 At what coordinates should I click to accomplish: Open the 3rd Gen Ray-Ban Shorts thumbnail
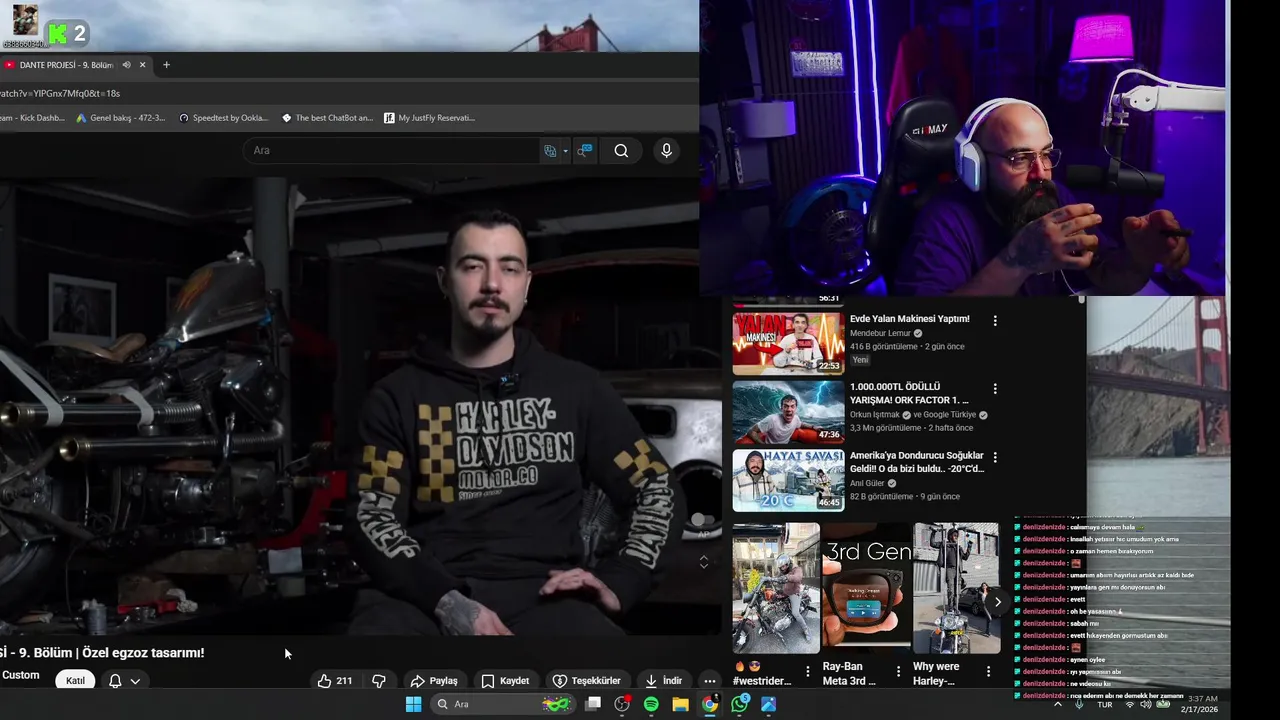pos(866,588)
